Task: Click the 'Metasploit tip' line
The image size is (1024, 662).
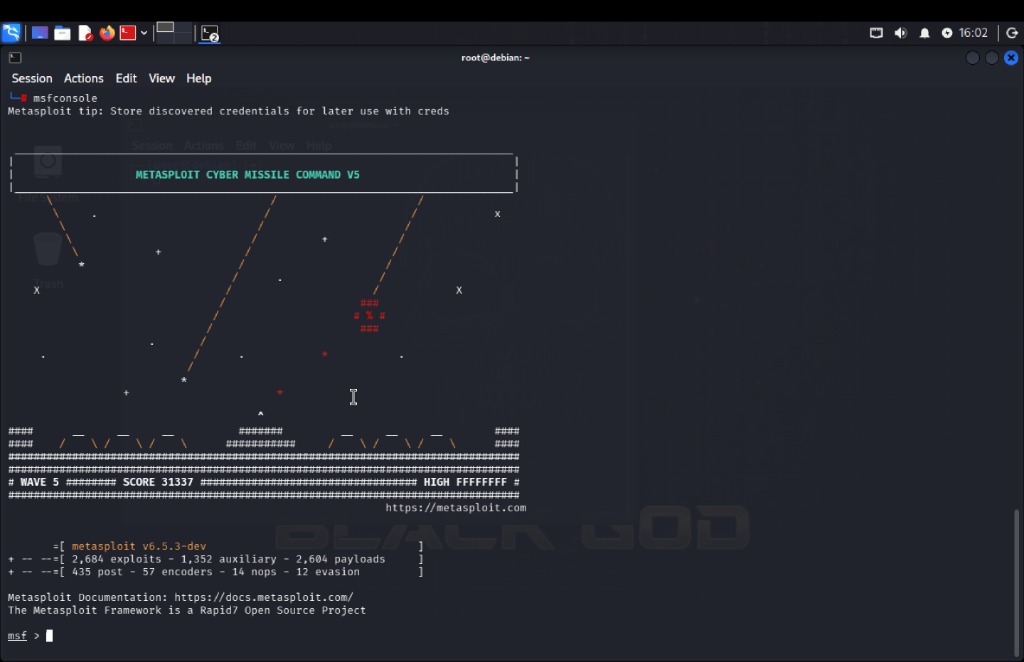Action: tap(229, 111)
